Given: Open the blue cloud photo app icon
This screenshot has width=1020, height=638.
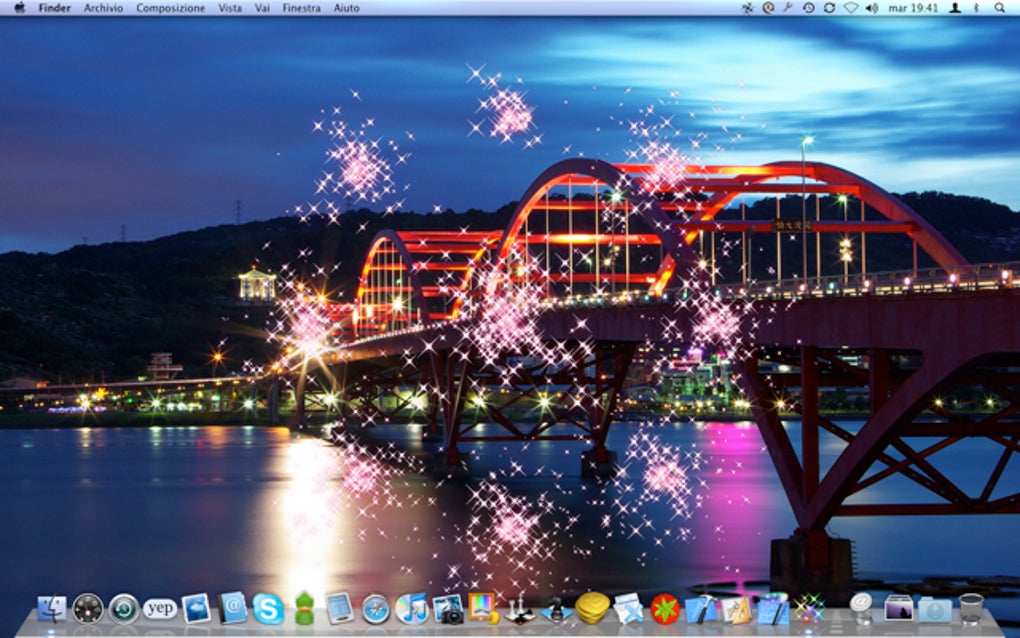Looking at the screenshot, I should pos(196,609).
